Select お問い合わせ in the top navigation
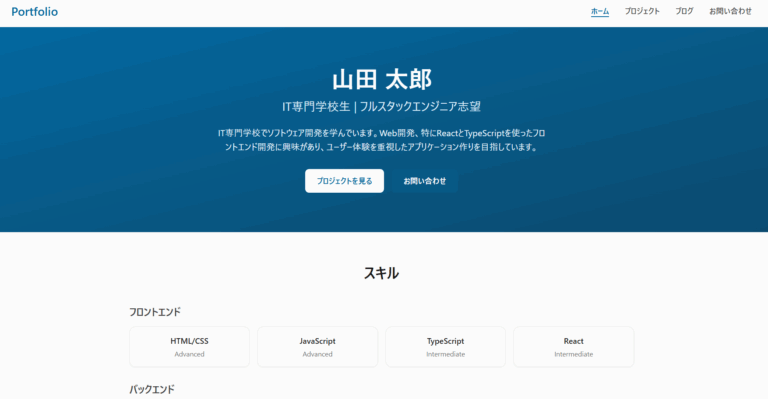Screen dimensions: 768x399 [x=730, y=11]
